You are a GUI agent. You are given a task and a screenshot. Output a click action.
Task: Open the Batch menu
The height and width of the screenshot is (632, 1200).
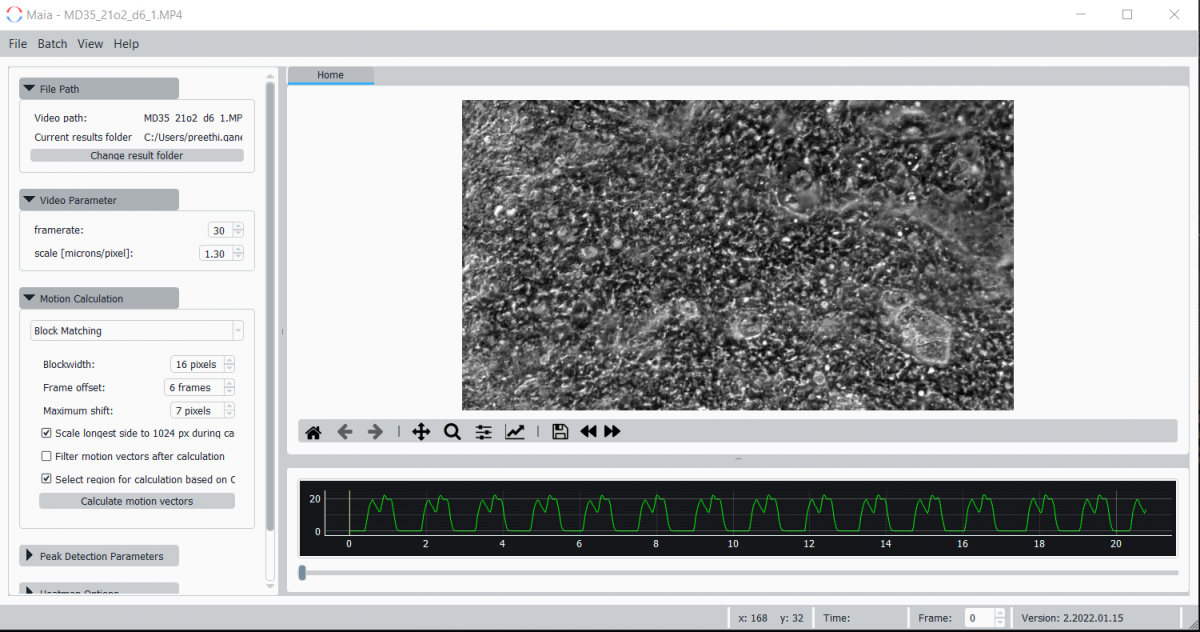click(x=52, y=44)
